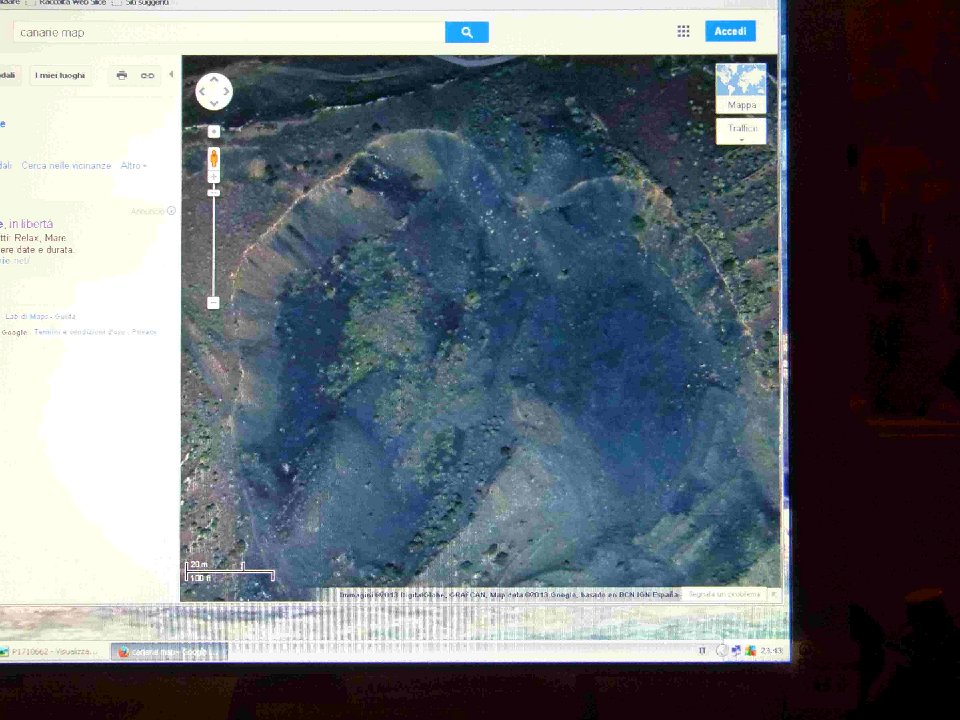This screenshot has width=960, height=720.
Task: Pick the Street View pegman
Action: click(x=214, y=158)
